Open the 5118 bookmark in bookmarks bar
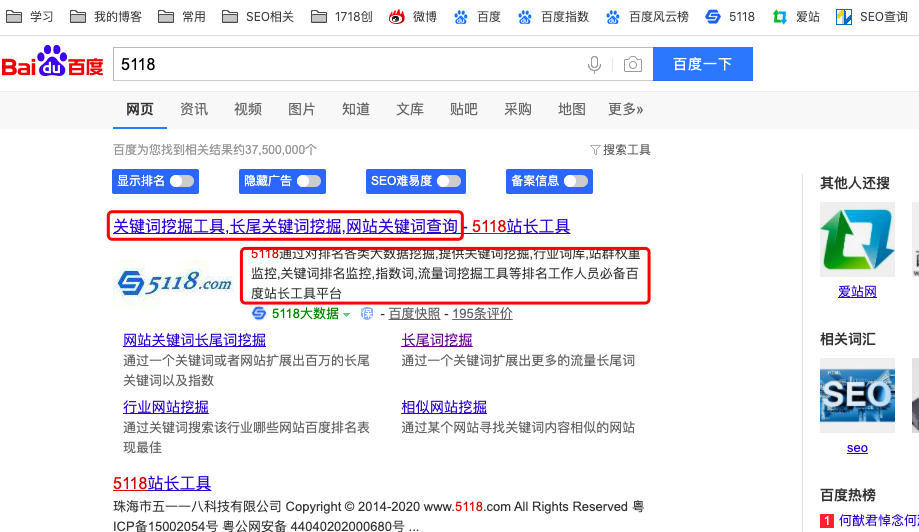The width and height of the screenshot is (919, 532). [730, 16]
